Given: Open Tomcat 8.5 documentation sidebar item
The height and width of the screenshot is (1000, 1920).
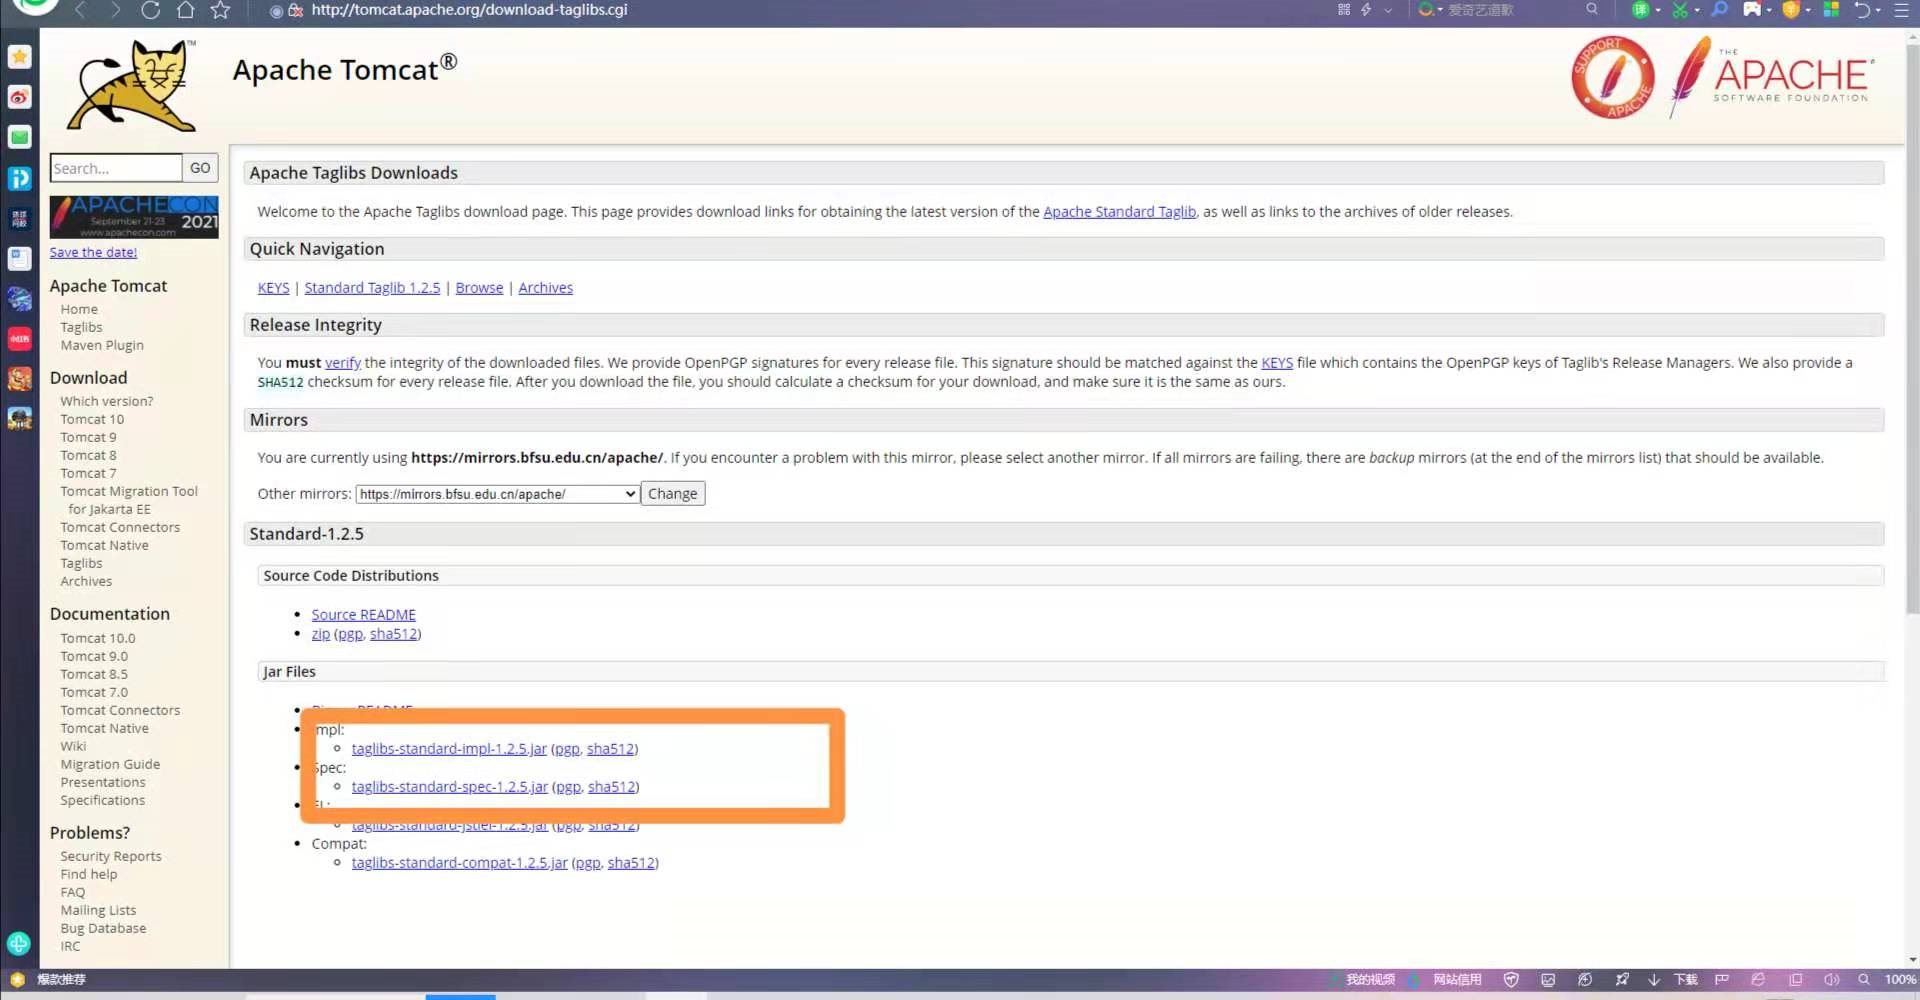Looking at the screenshot, I should click(x=94, y=675).
